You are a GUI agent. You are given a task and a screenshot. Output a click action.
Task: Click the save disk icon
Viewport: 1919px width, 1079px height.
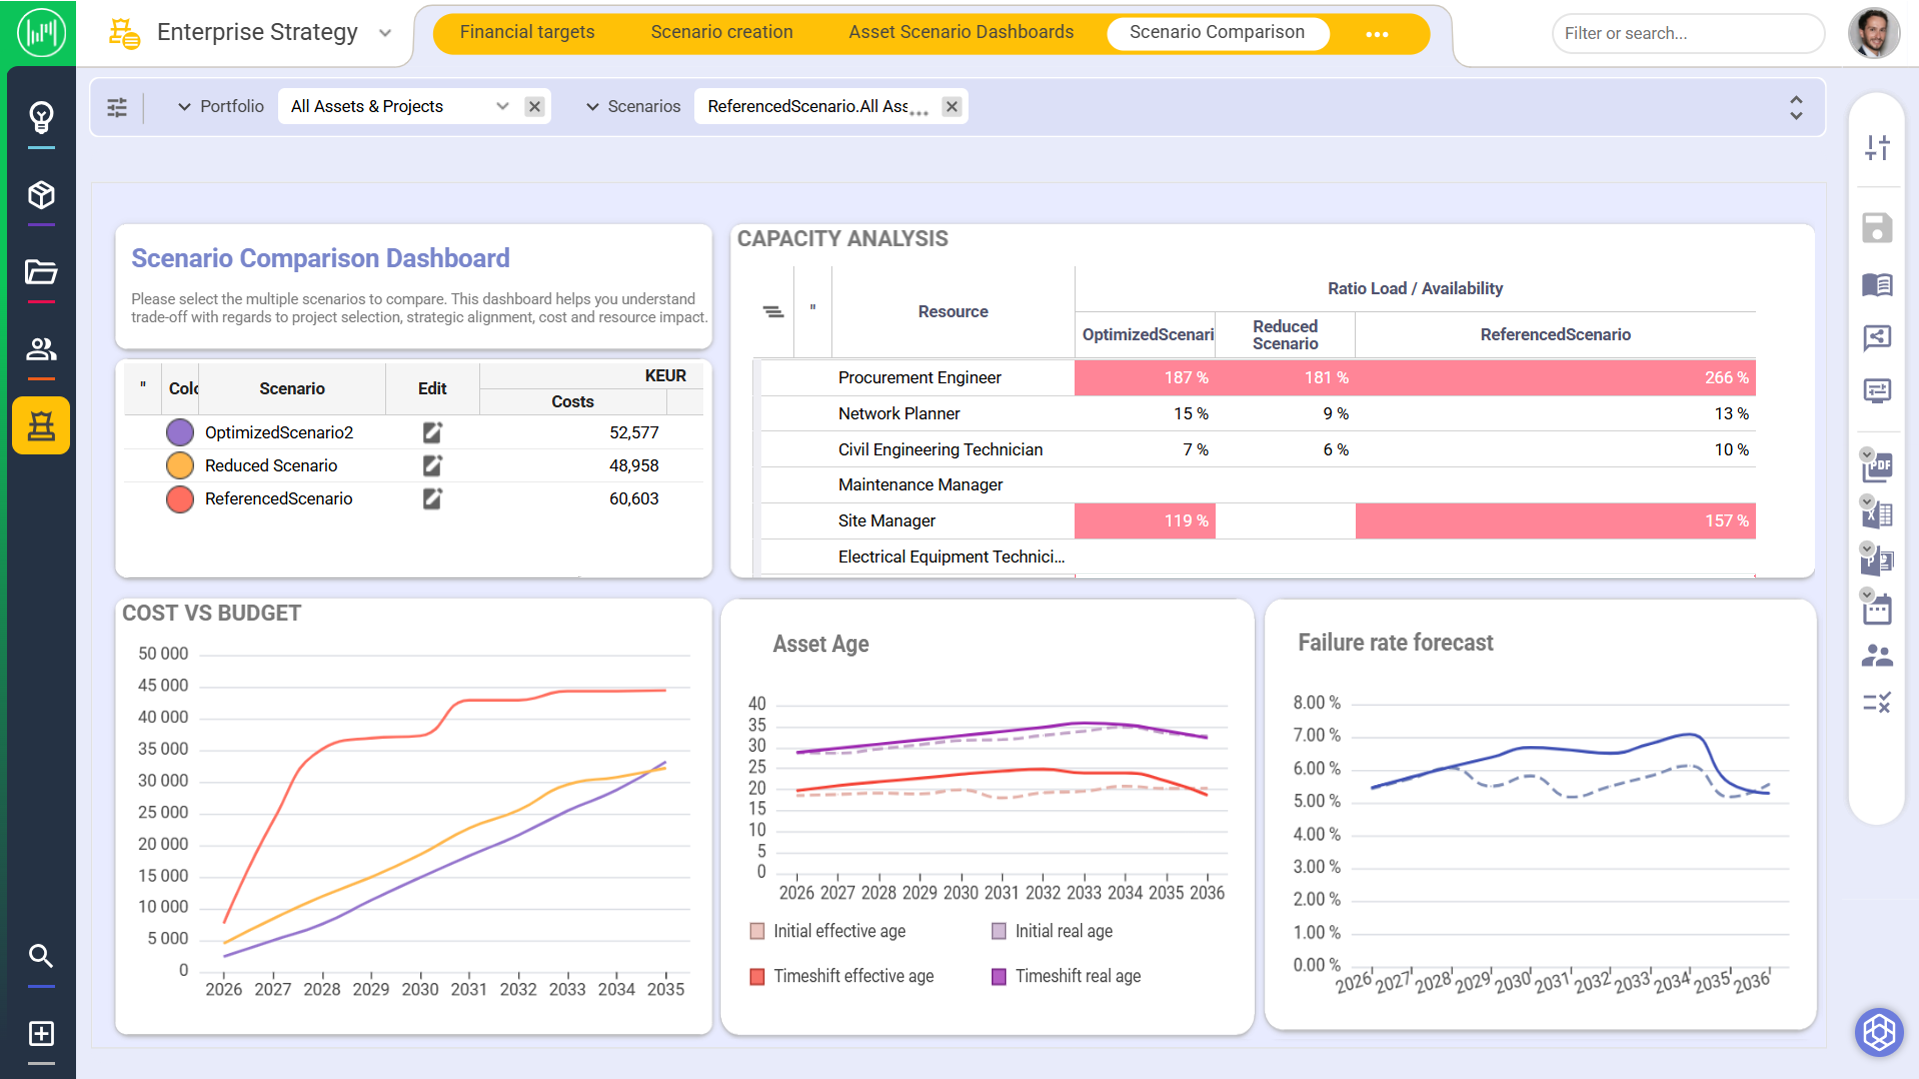tap(1877, 228)
